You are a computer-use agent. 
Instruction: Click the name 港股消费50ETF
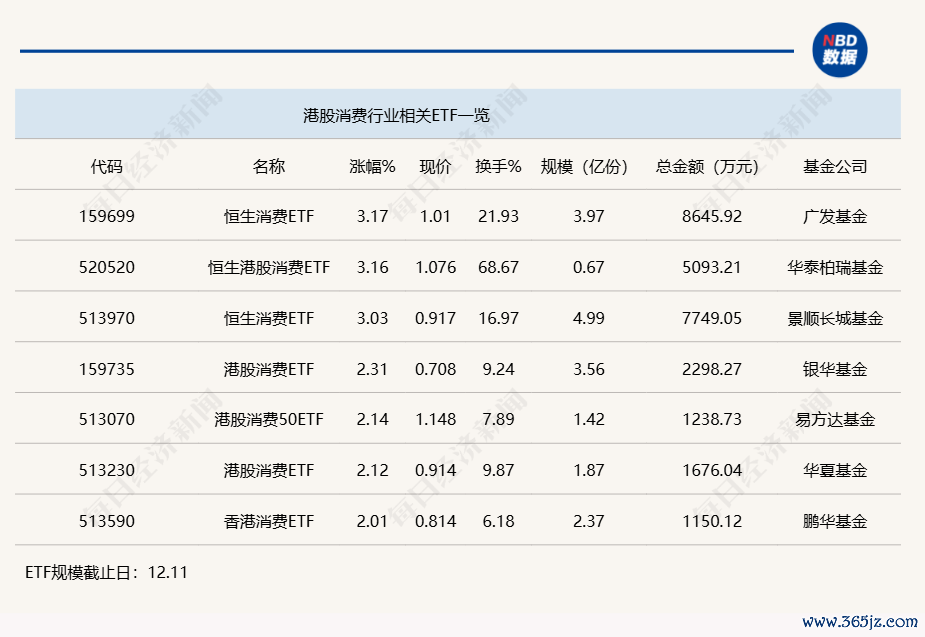pyautogui.click(x=269, y=419)
